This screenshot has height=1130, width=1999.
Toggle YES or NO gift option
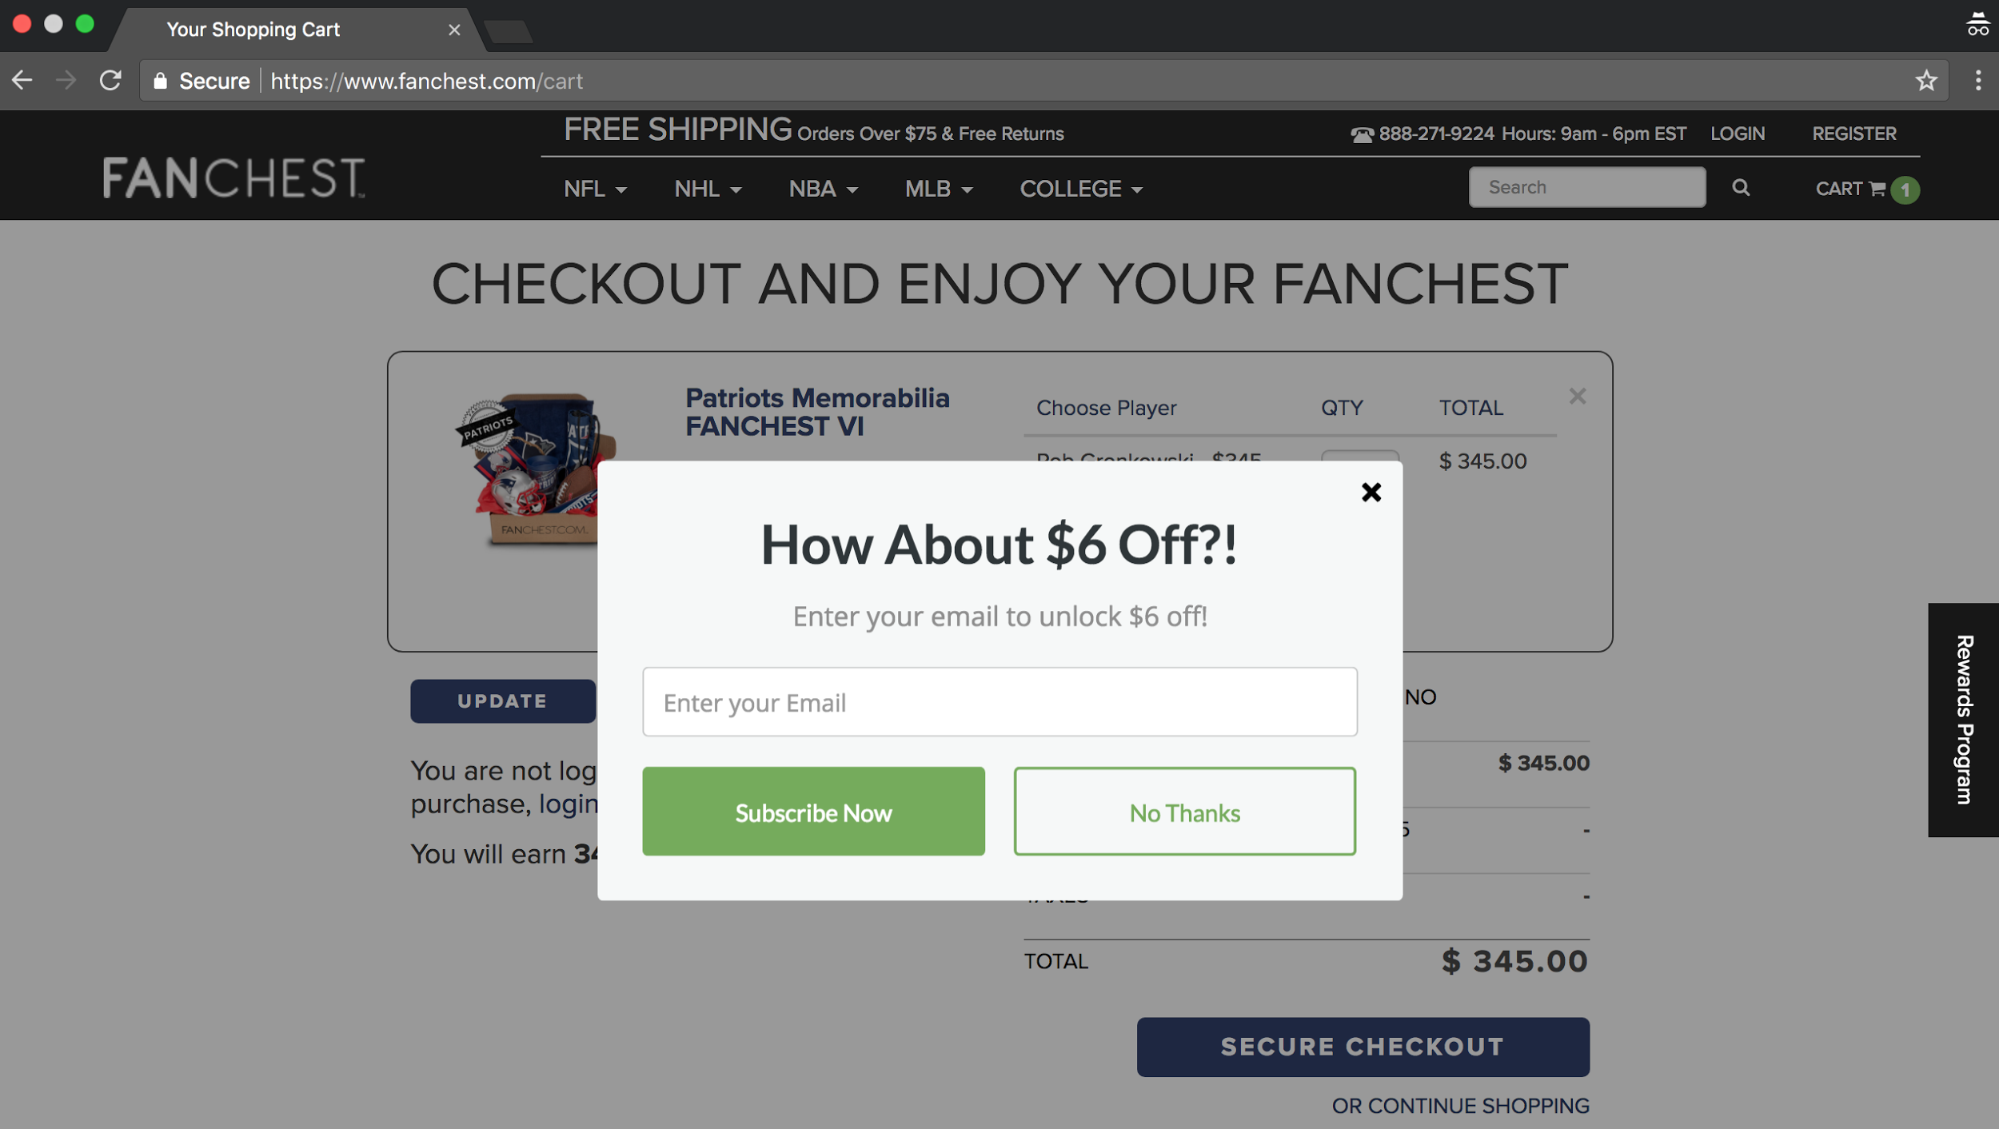[x=1421, y=696]
